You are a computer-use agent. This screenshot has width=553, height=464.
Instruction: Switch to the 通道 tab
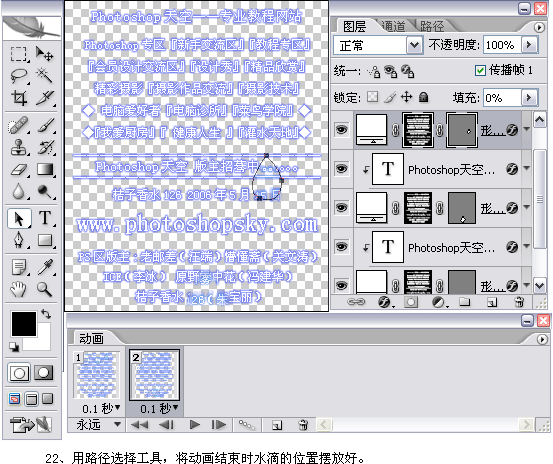pyautogui.click(x=393, y=26)
